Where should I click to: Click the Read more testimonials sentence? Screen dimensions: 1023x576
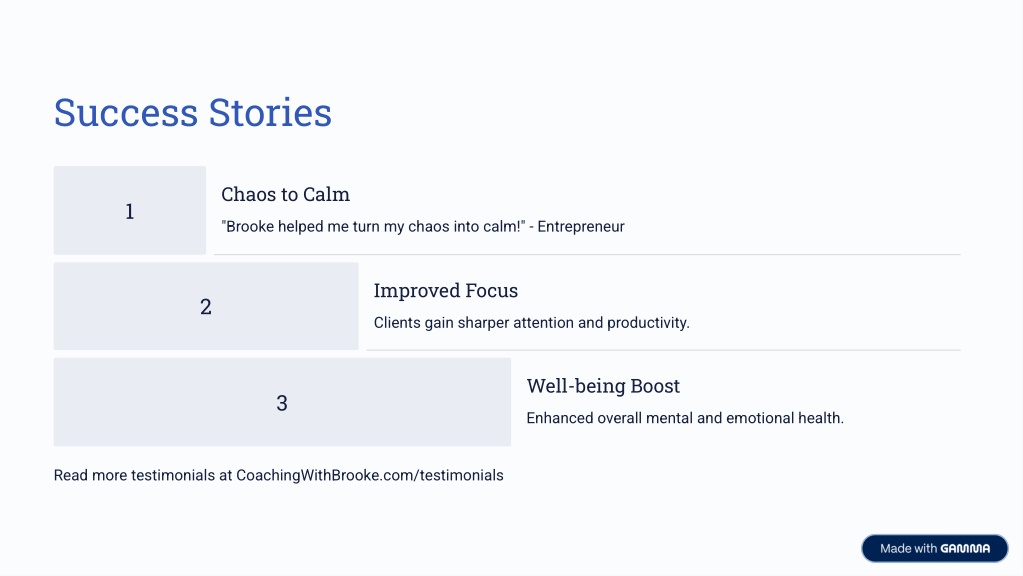click(x=279, y=475)
